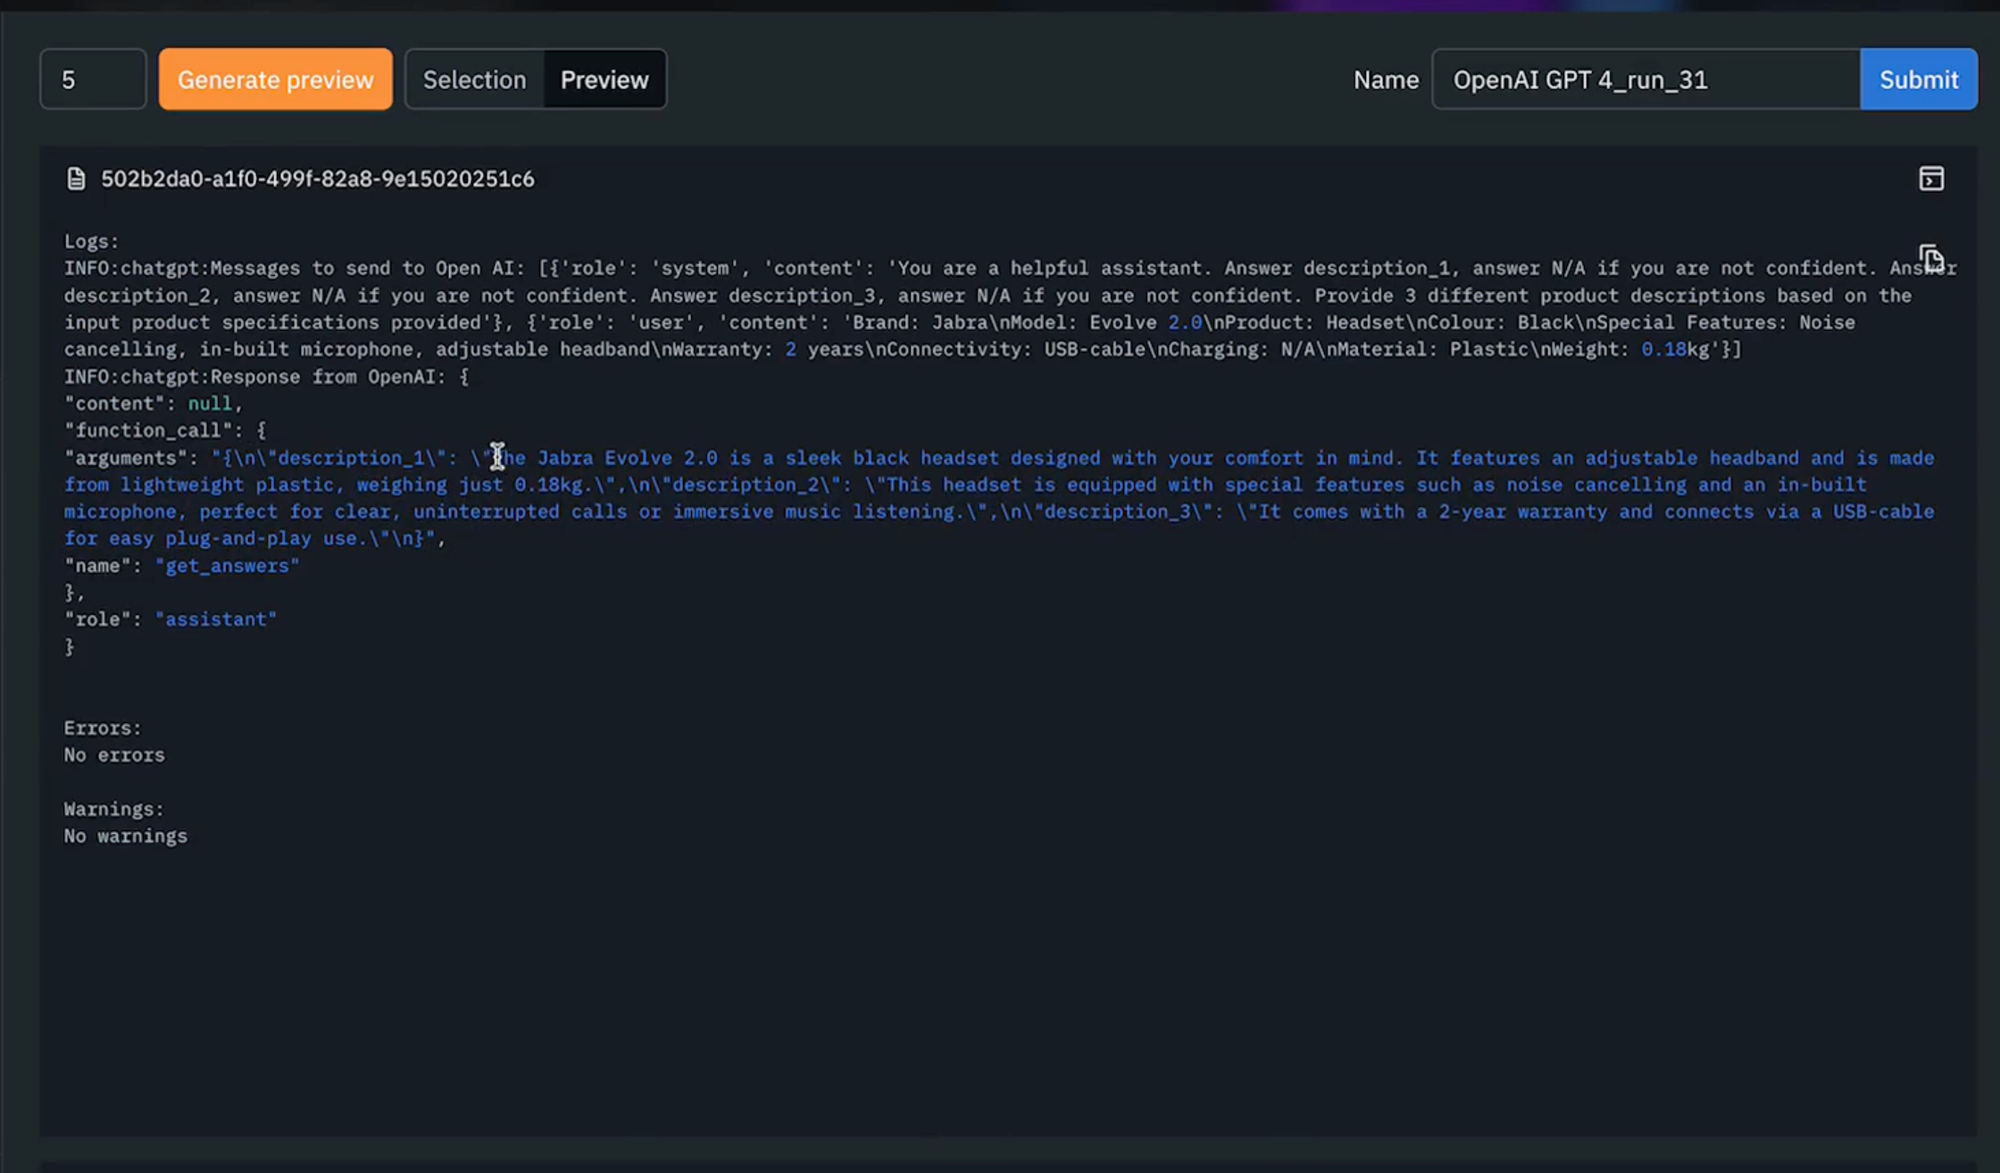Screen dimensions: 2000x1173
Task: Select the Preview tab
Action: 604,80
